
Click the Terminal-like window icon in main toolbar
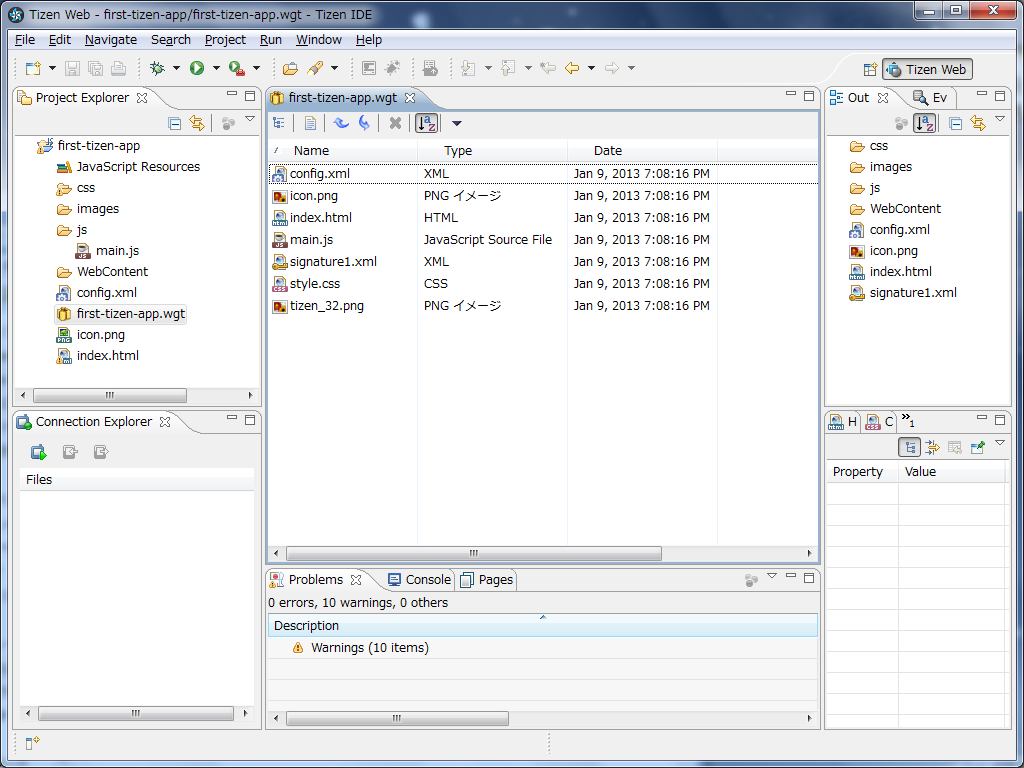pos(369,68)
